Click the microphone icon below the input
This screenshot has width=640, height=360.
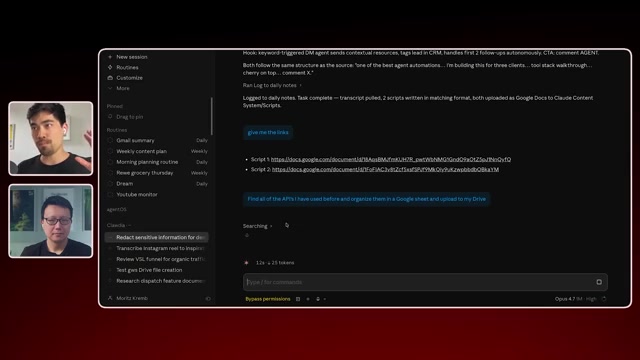pyautogui.click(x=318, y=299)
